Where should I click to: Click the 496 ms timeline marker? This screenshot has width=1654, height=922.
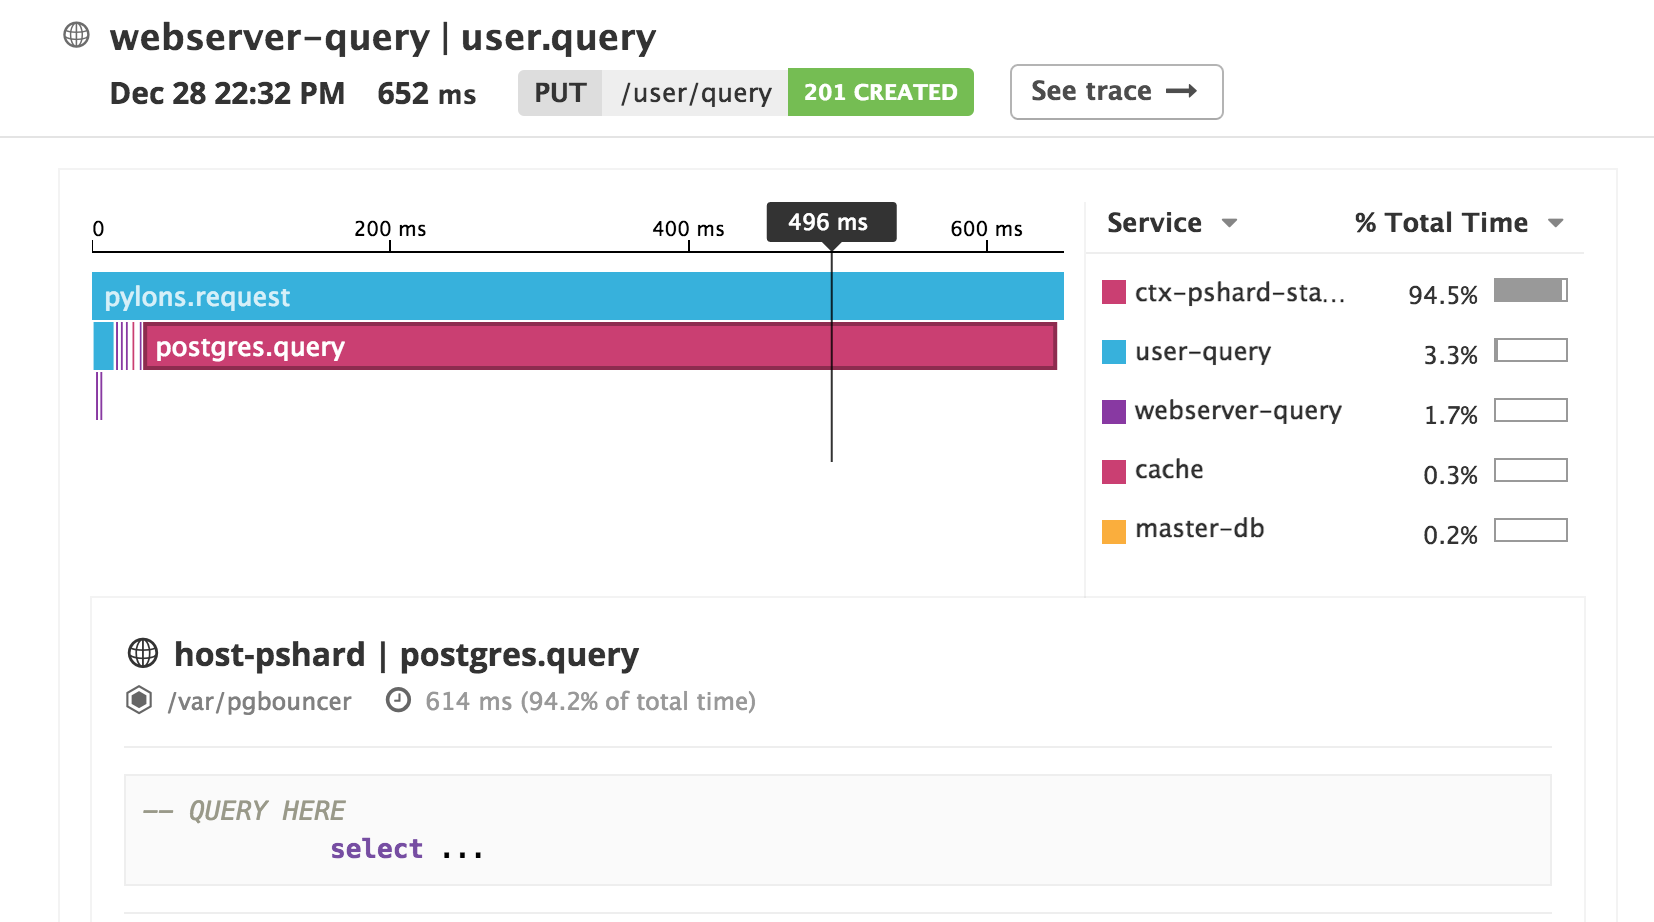point(830,222)
